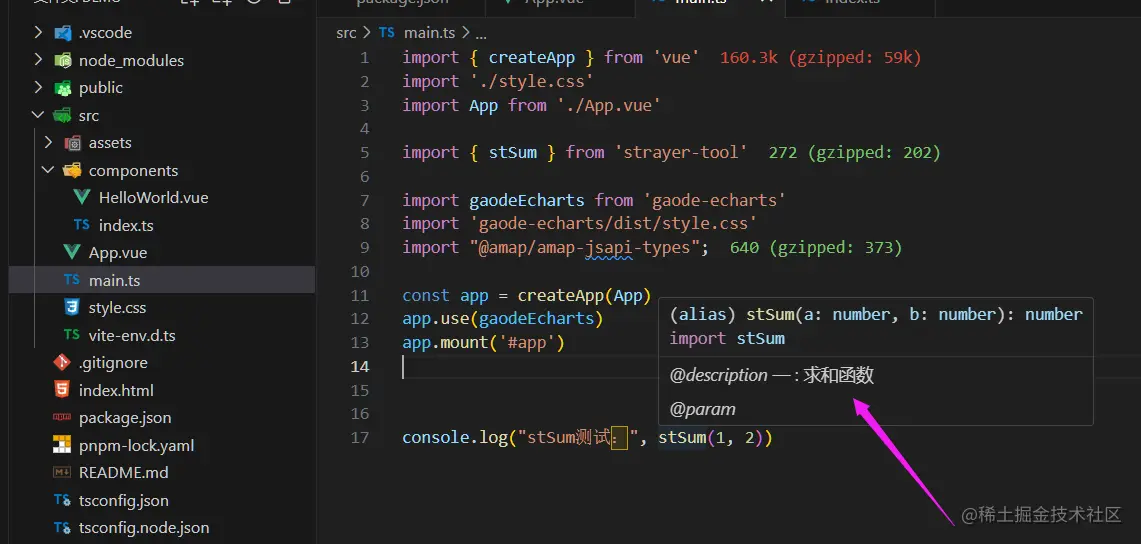The width and height of the screenshot is (1141, 544).
Task: Click the Vue icon beside HelloWorld.vue
Action: [82, 198]
